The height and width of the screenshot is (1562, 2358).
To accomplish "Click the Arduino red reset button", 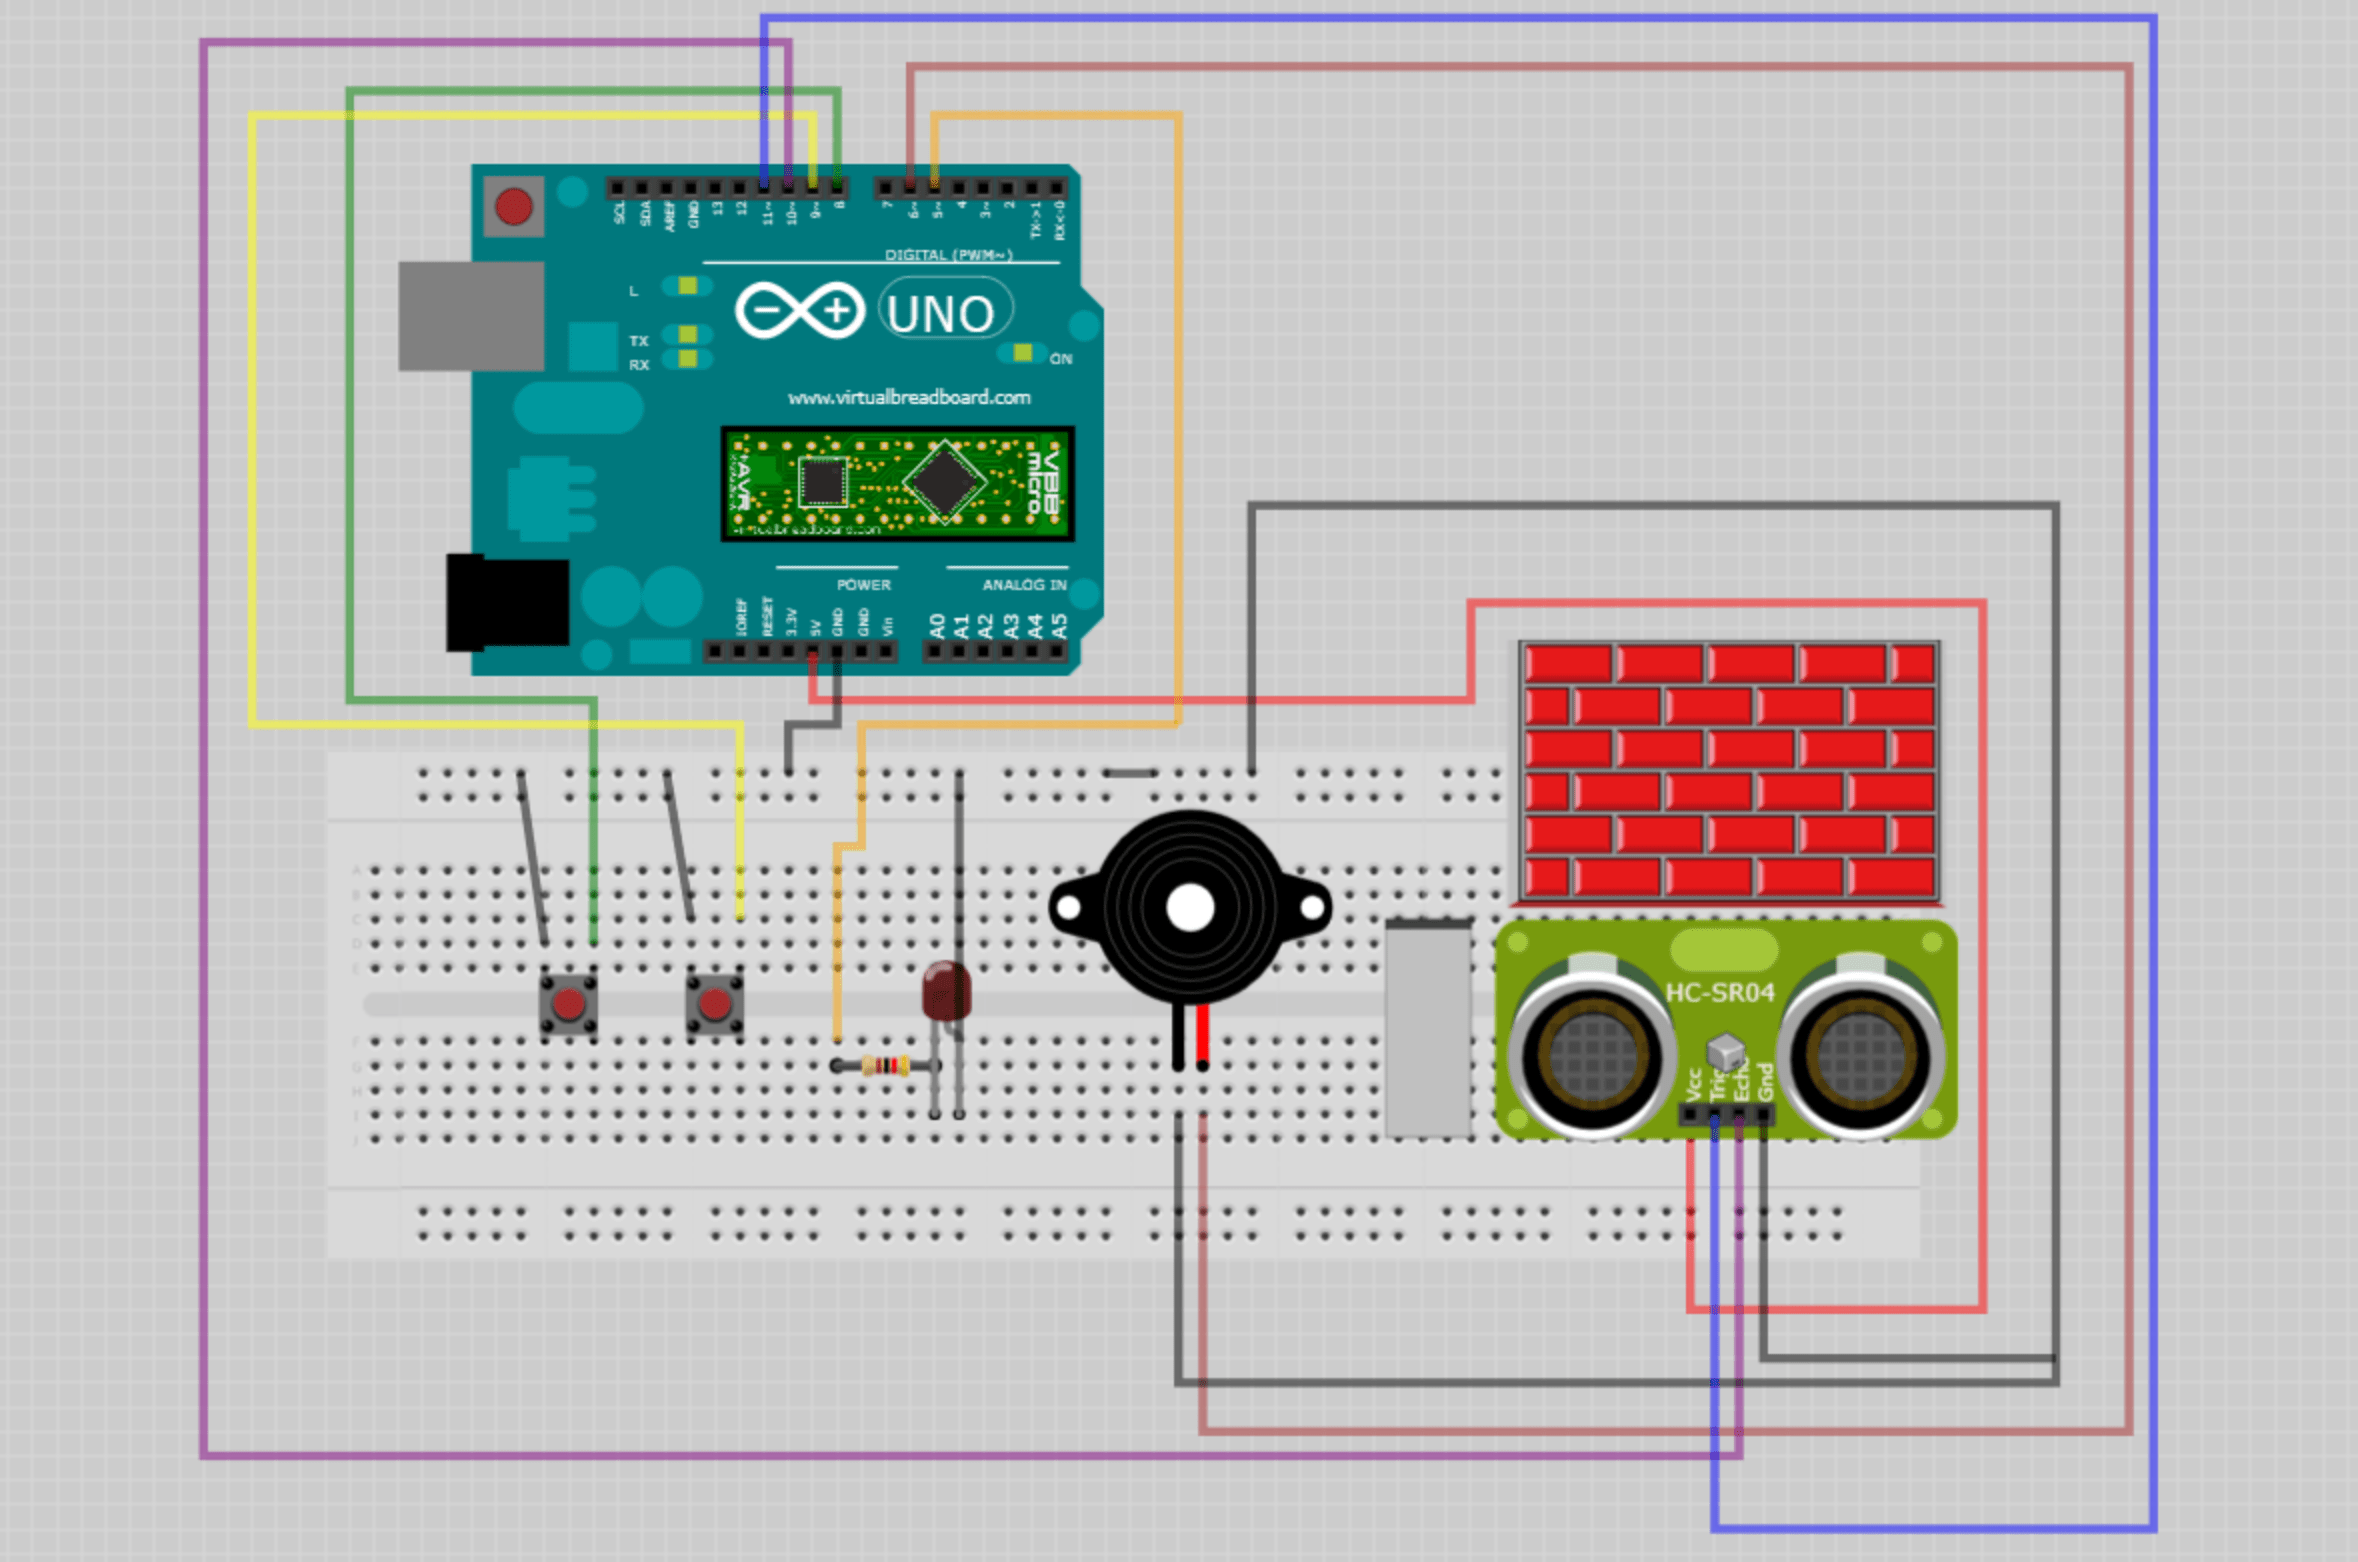I will (513, 207).
